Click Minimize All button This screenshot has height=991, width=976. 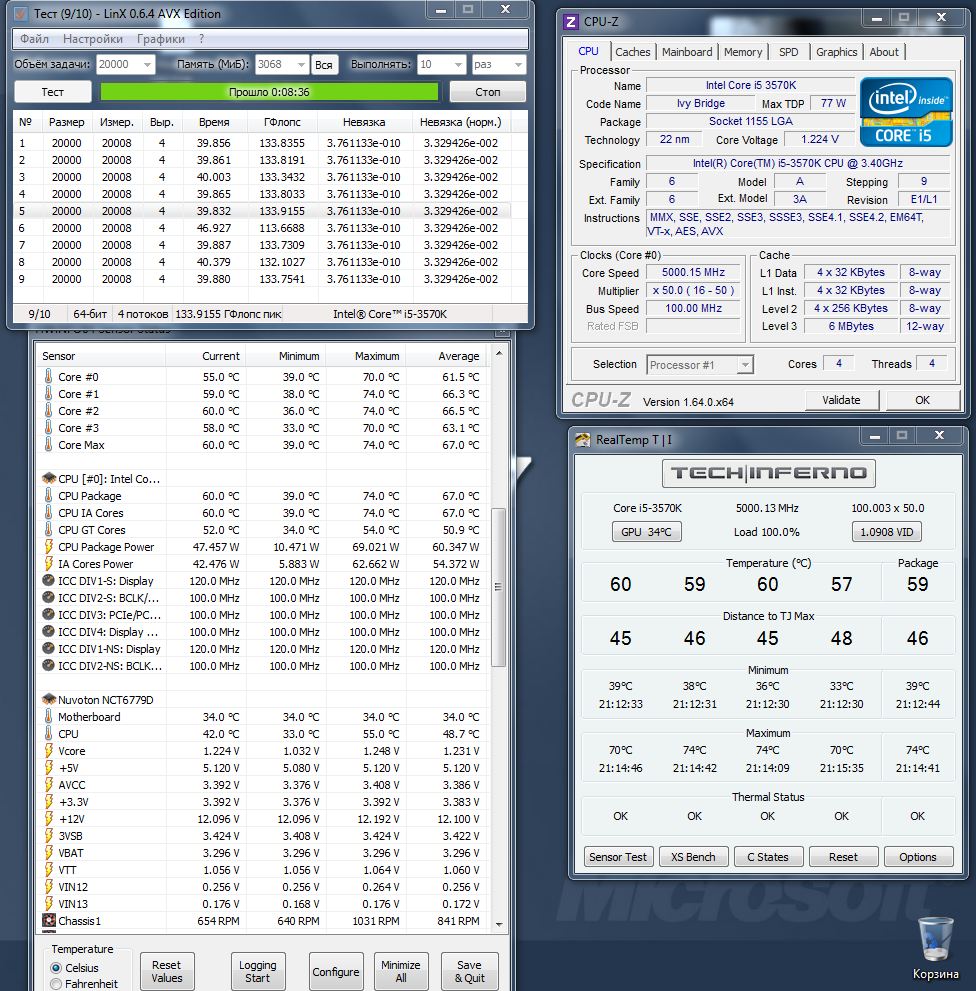[401, 971]
